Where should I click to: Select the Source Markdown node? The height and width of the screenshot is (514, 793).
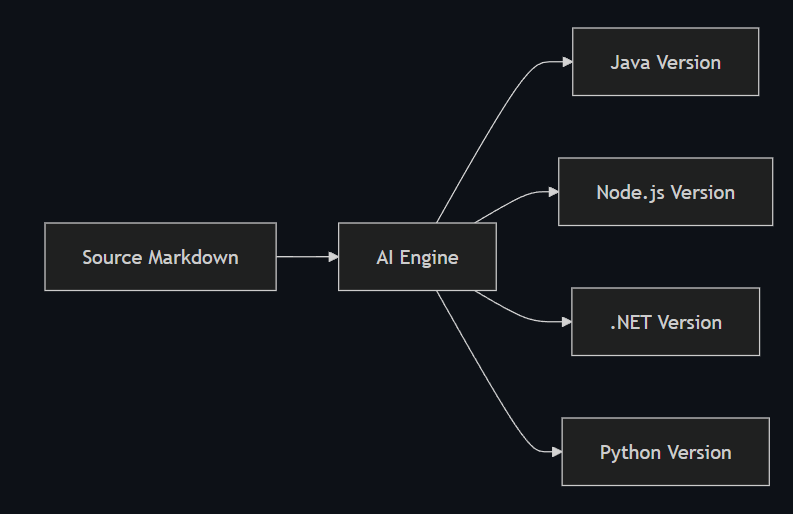pyautogui.click(x=160, y=256)
